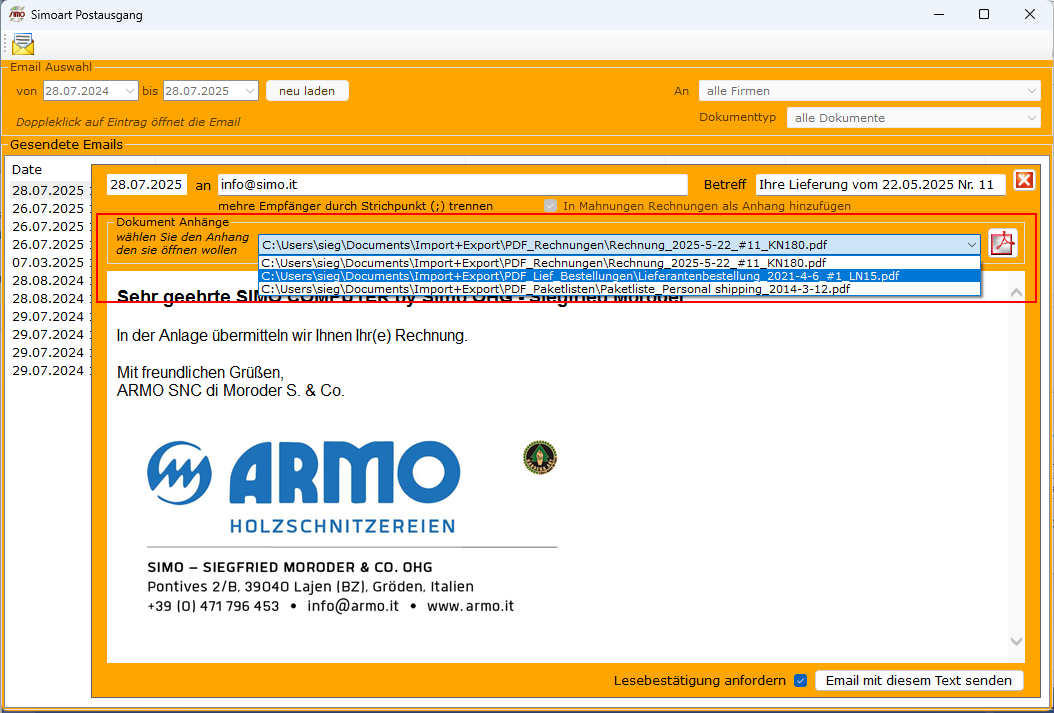
Task: Click into the Betreff subject field
Action: coord(879,185)
